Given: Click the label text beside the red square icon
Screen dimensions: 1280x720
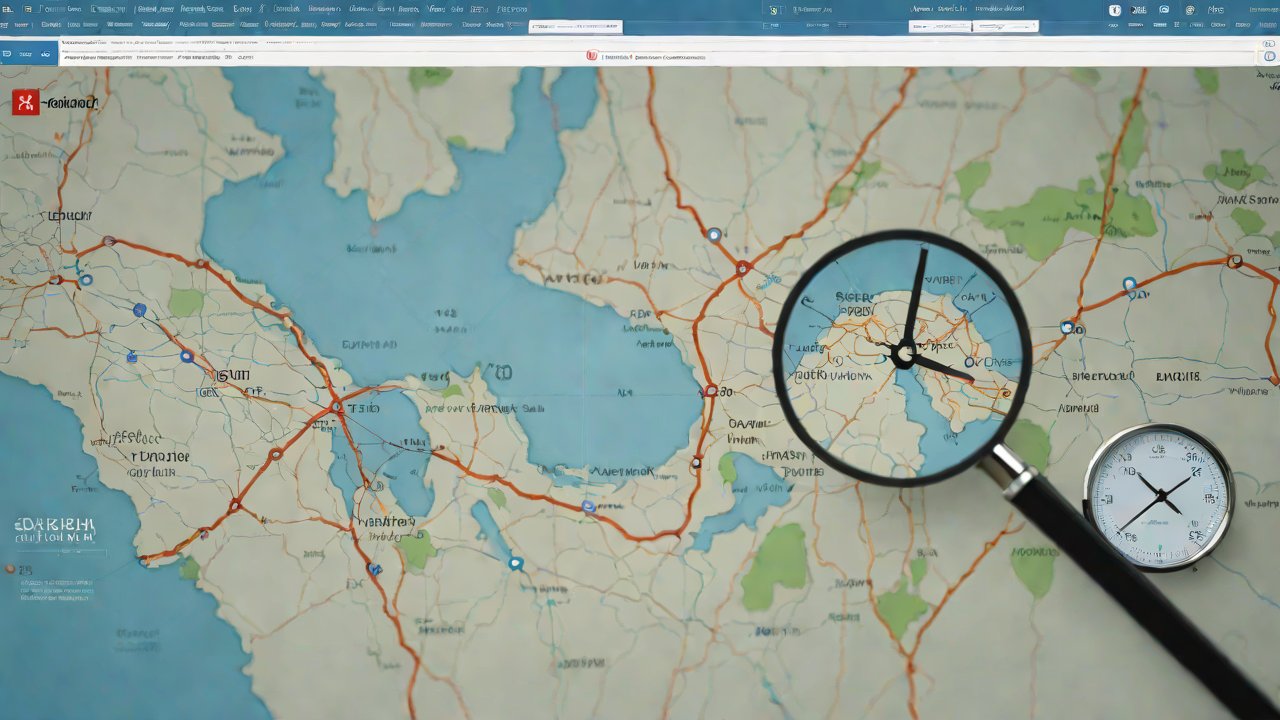Looking at the screenshot, I should pyautogui.click(x=72, y=102).
